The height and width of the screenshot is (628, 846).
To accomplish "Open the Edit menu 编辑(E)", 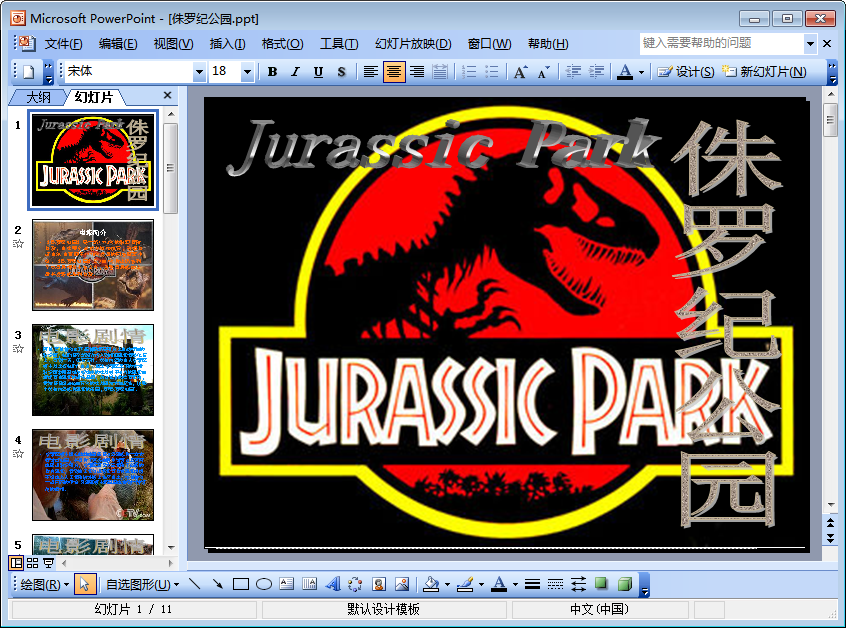I will tap(118, 44).
